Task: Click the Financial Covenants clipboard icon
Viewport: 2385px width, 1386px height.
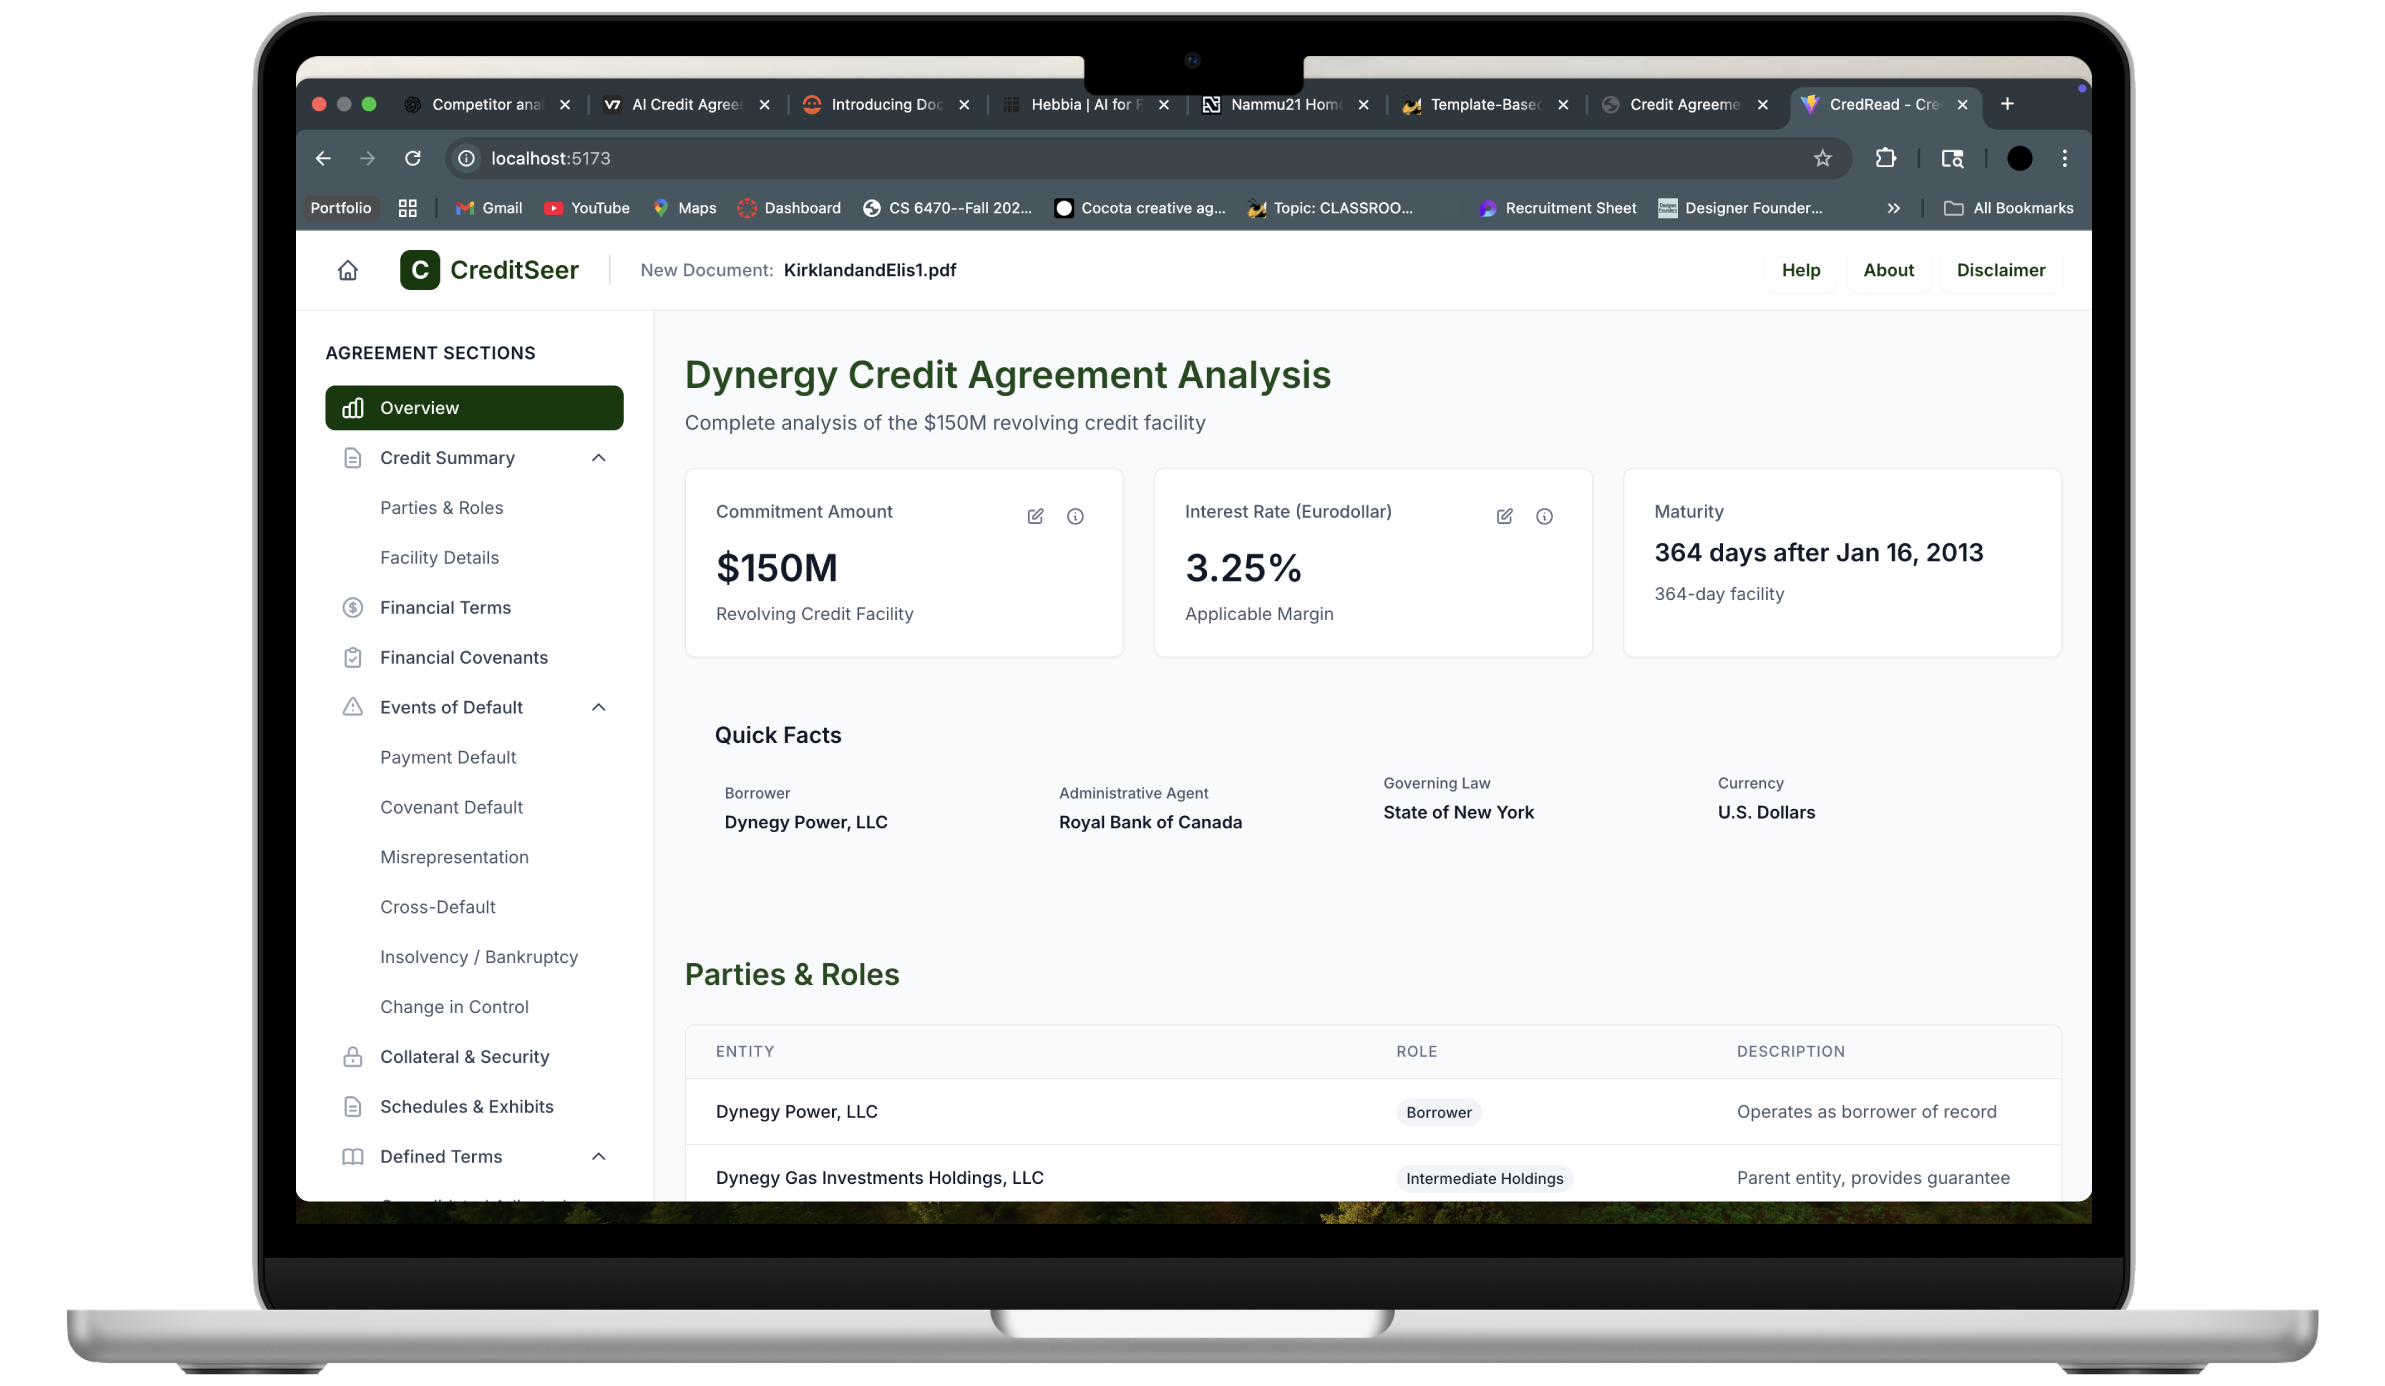Action: coord(353,657)
